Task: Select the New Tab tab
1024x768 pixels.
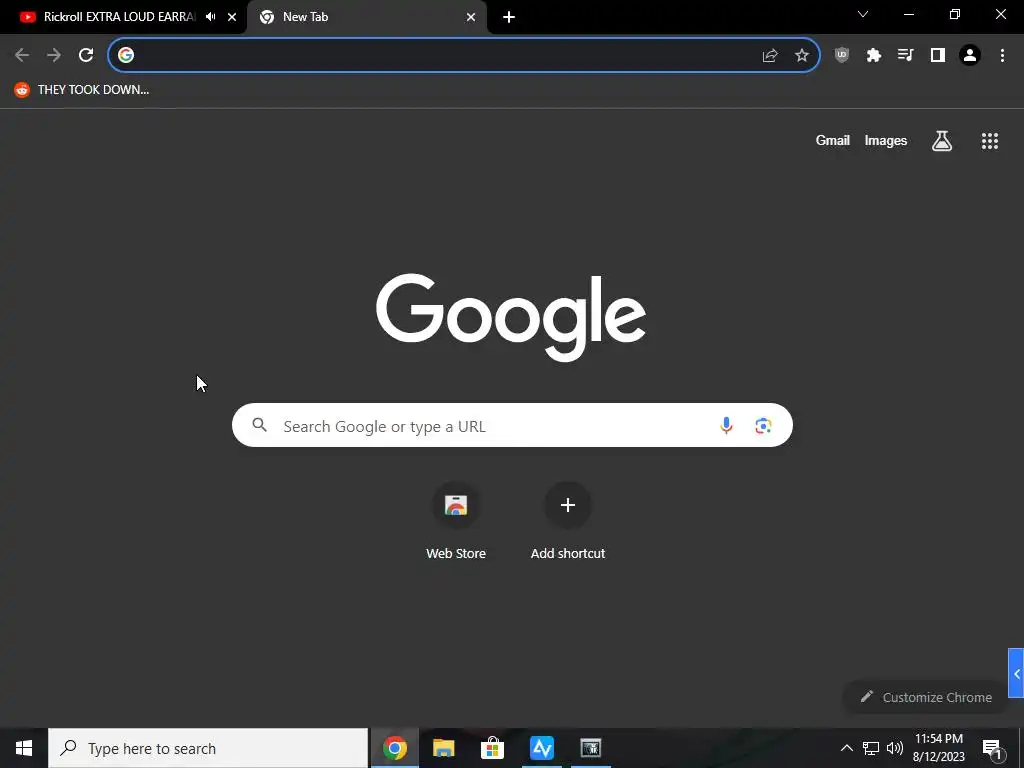Action: pyautogui.click(x=366, y=17)
